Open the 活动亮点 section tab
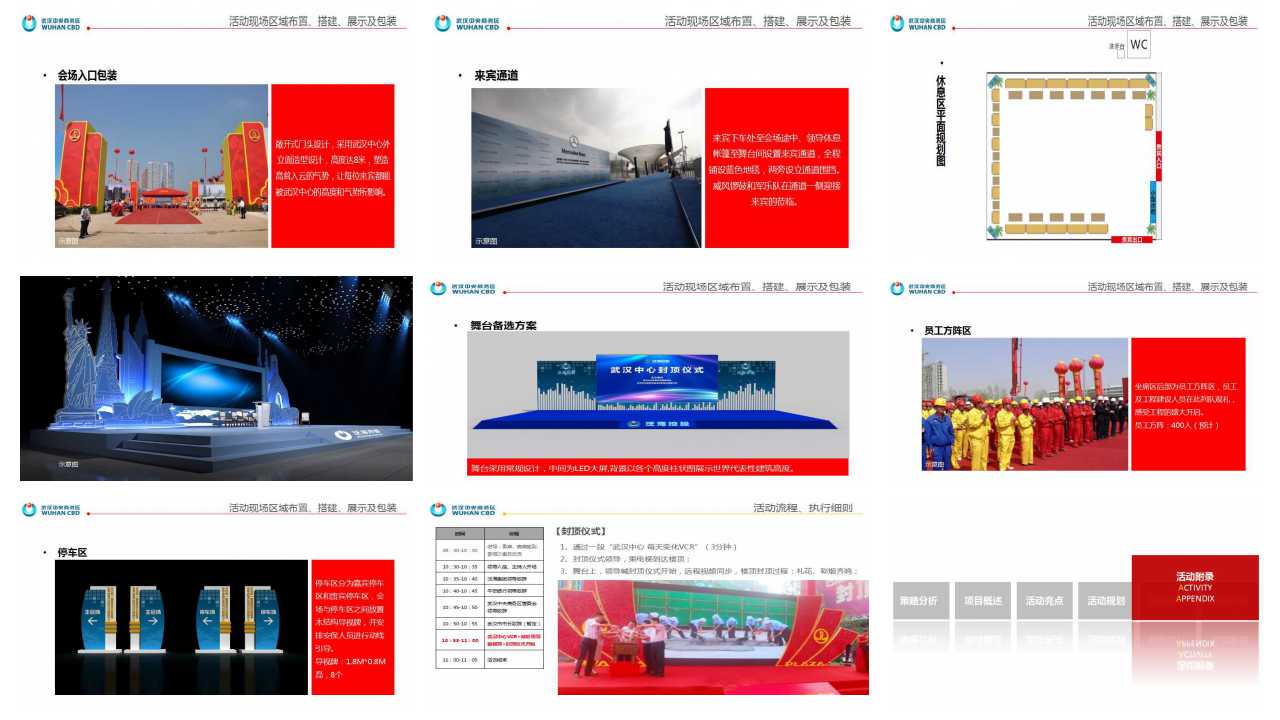 coord(1044,601)
